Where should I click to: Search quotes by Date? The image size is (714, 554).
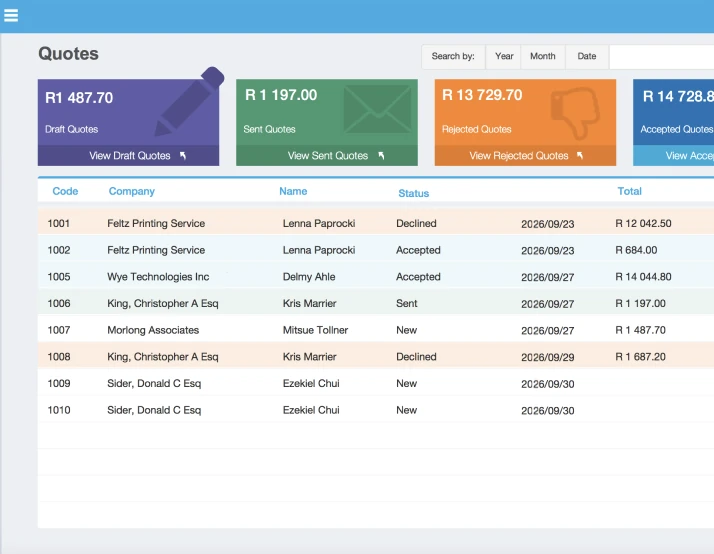586,56
